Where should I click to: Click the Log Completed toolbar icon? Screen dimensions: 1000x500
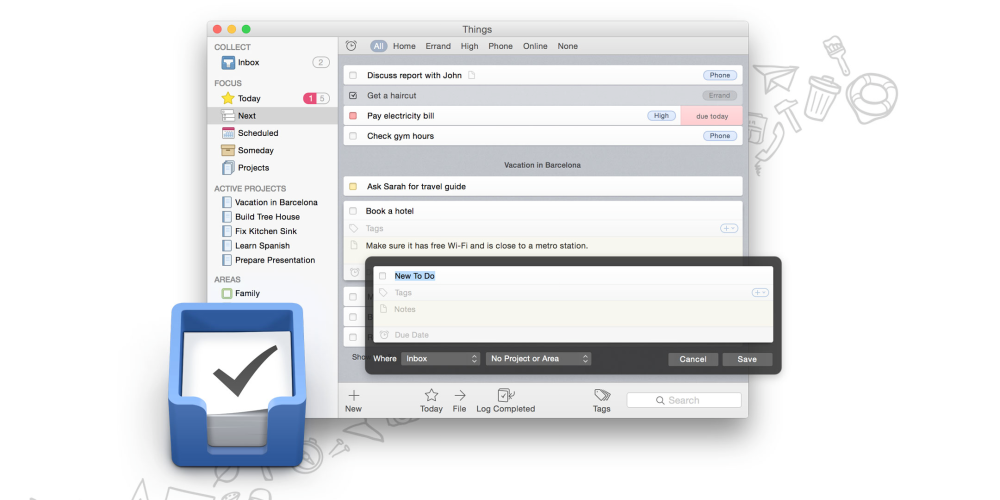[x=505, y=396]
